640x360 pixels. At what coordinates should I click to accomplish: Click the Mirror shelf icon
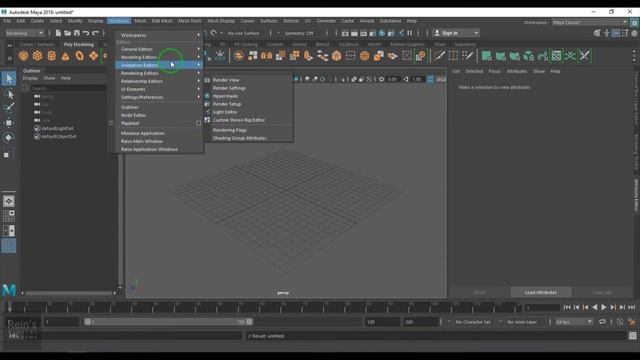tap(267, 56)
